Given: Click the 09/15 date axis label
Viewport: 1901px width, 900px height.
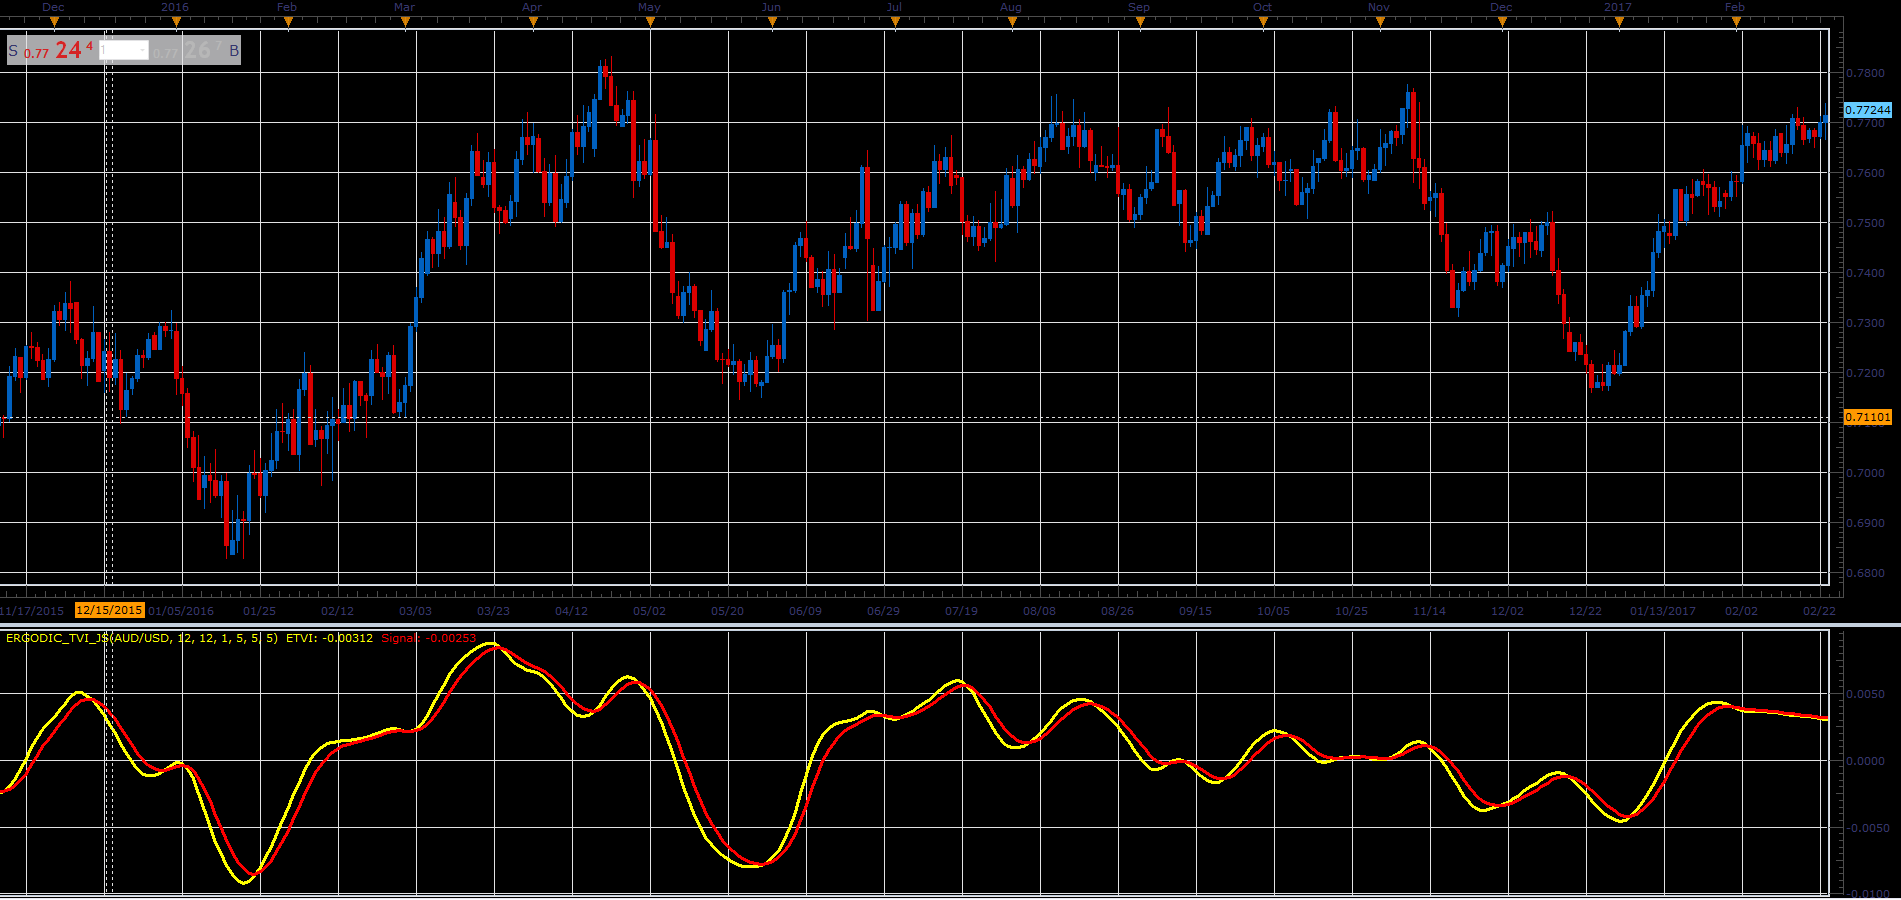Looking at the screenshot, I should coord(1195,611).
